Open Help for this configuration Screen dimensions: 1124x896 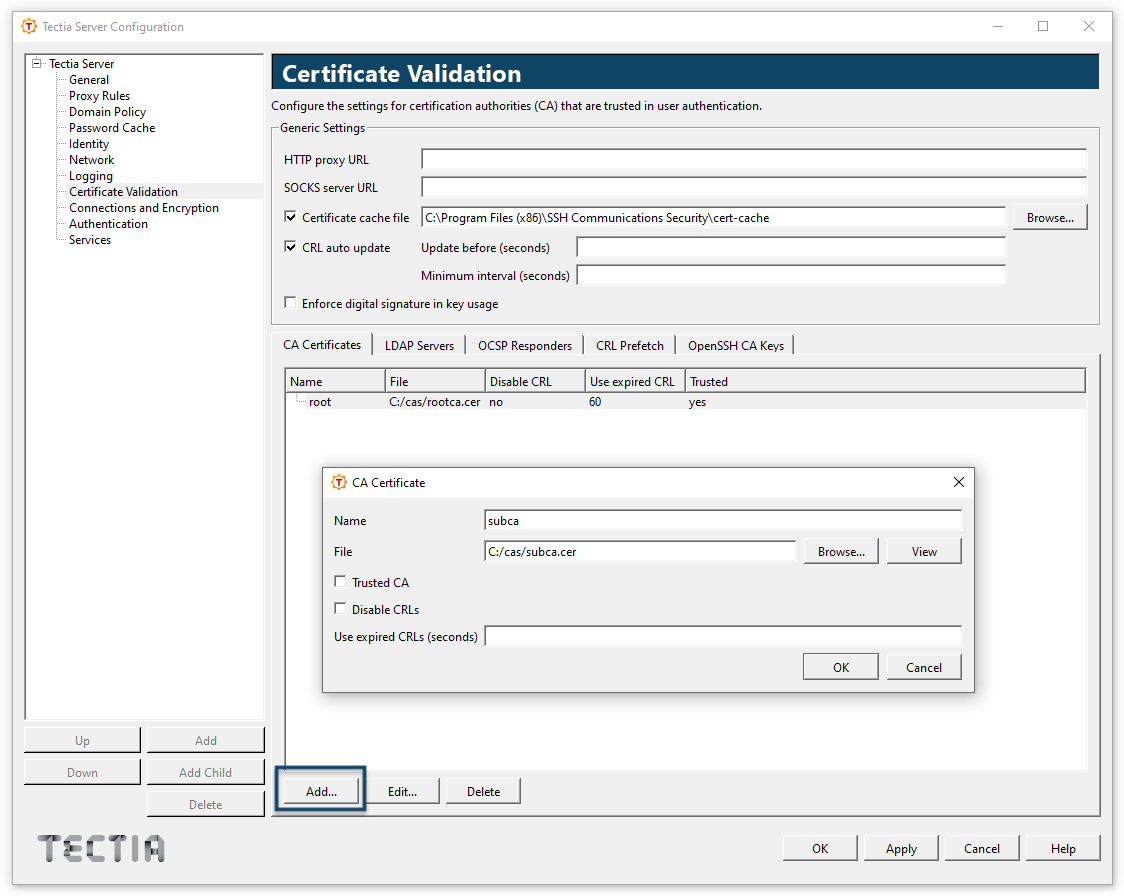coord(1063,848)
